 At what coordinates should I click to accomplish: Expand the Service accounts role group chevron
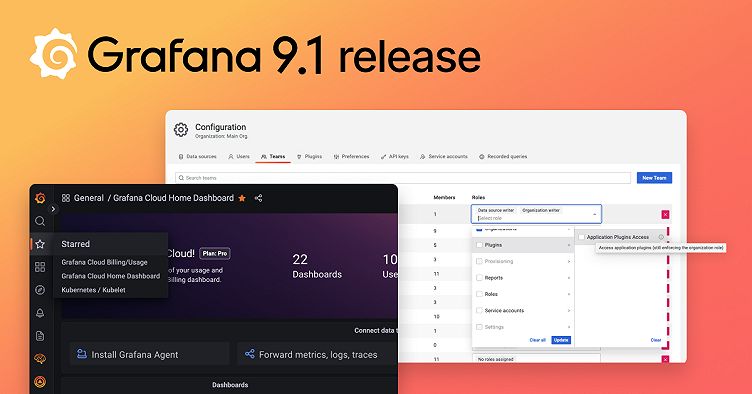(569, 311)
